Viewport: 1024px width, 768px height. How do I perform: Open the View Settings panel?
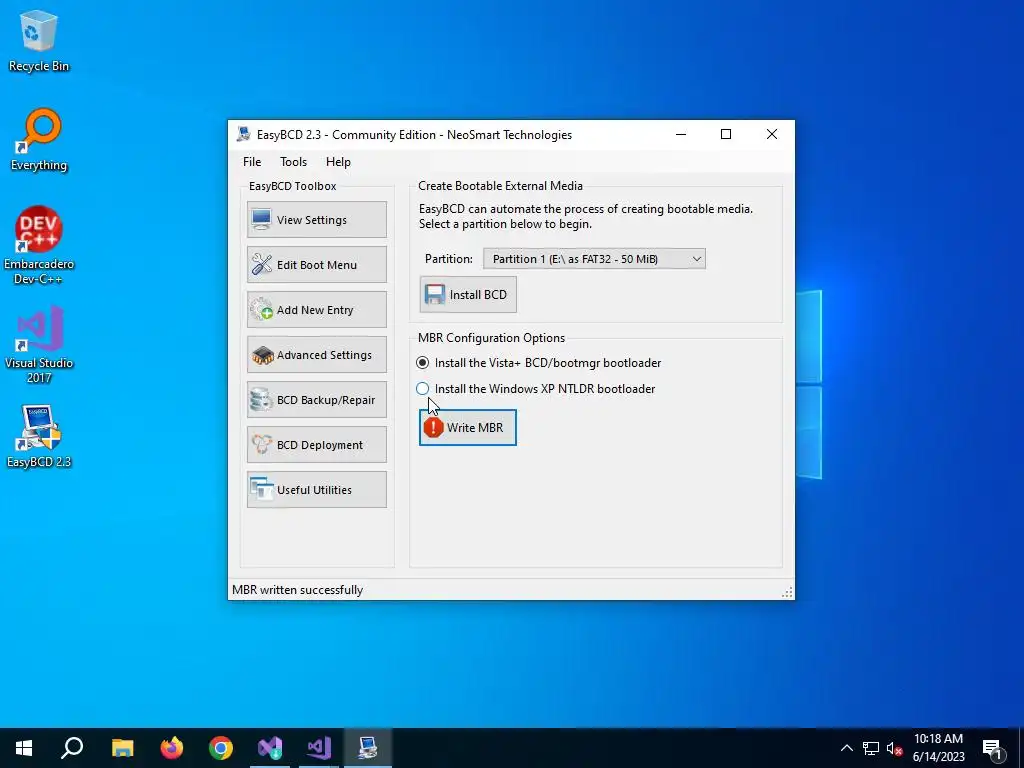pos(317,219)
